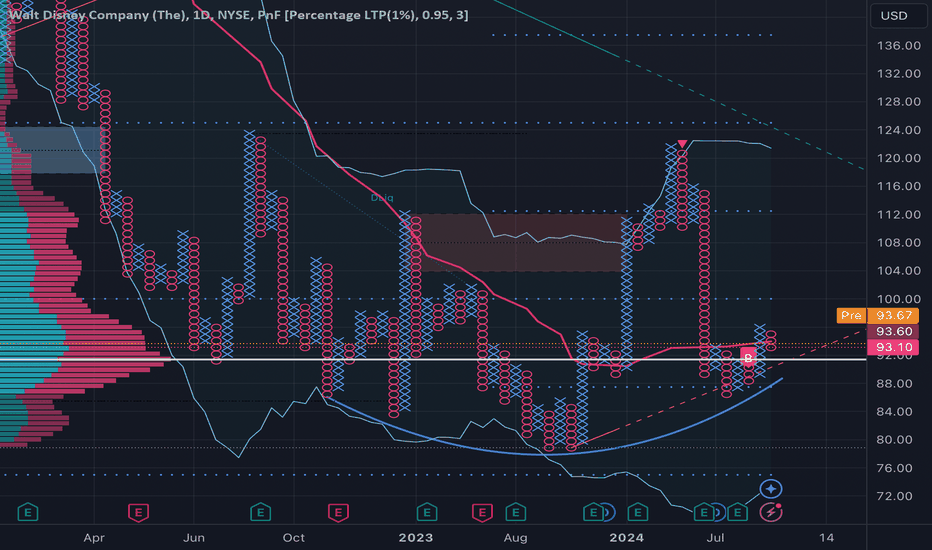Screen dimensions: 932x550
Task: Open the green E earnings marker above the 2023 label
Action: click(x=427, y=512)
